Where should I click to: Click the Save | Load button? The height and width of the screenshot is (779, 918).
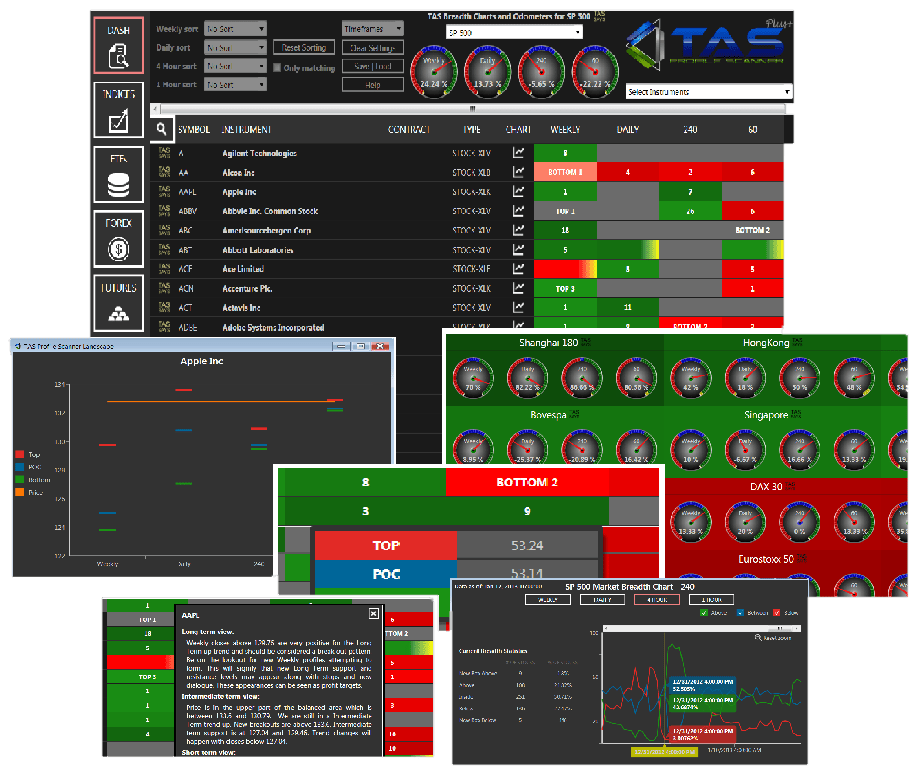[373, 66]
